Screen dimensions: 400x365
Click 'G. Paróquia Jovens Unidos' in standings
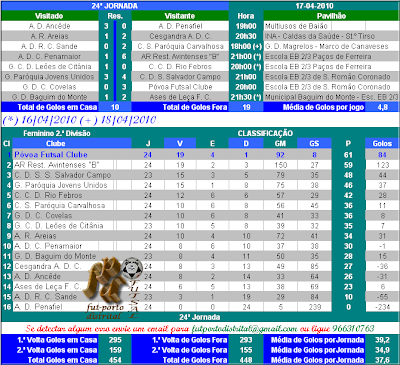(x=61, y=185)
